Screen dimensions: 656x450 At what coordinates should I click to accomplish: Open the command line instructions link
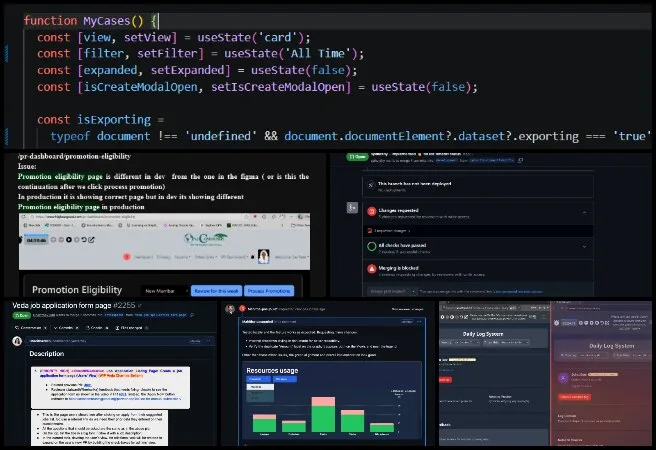click(518, 291)
